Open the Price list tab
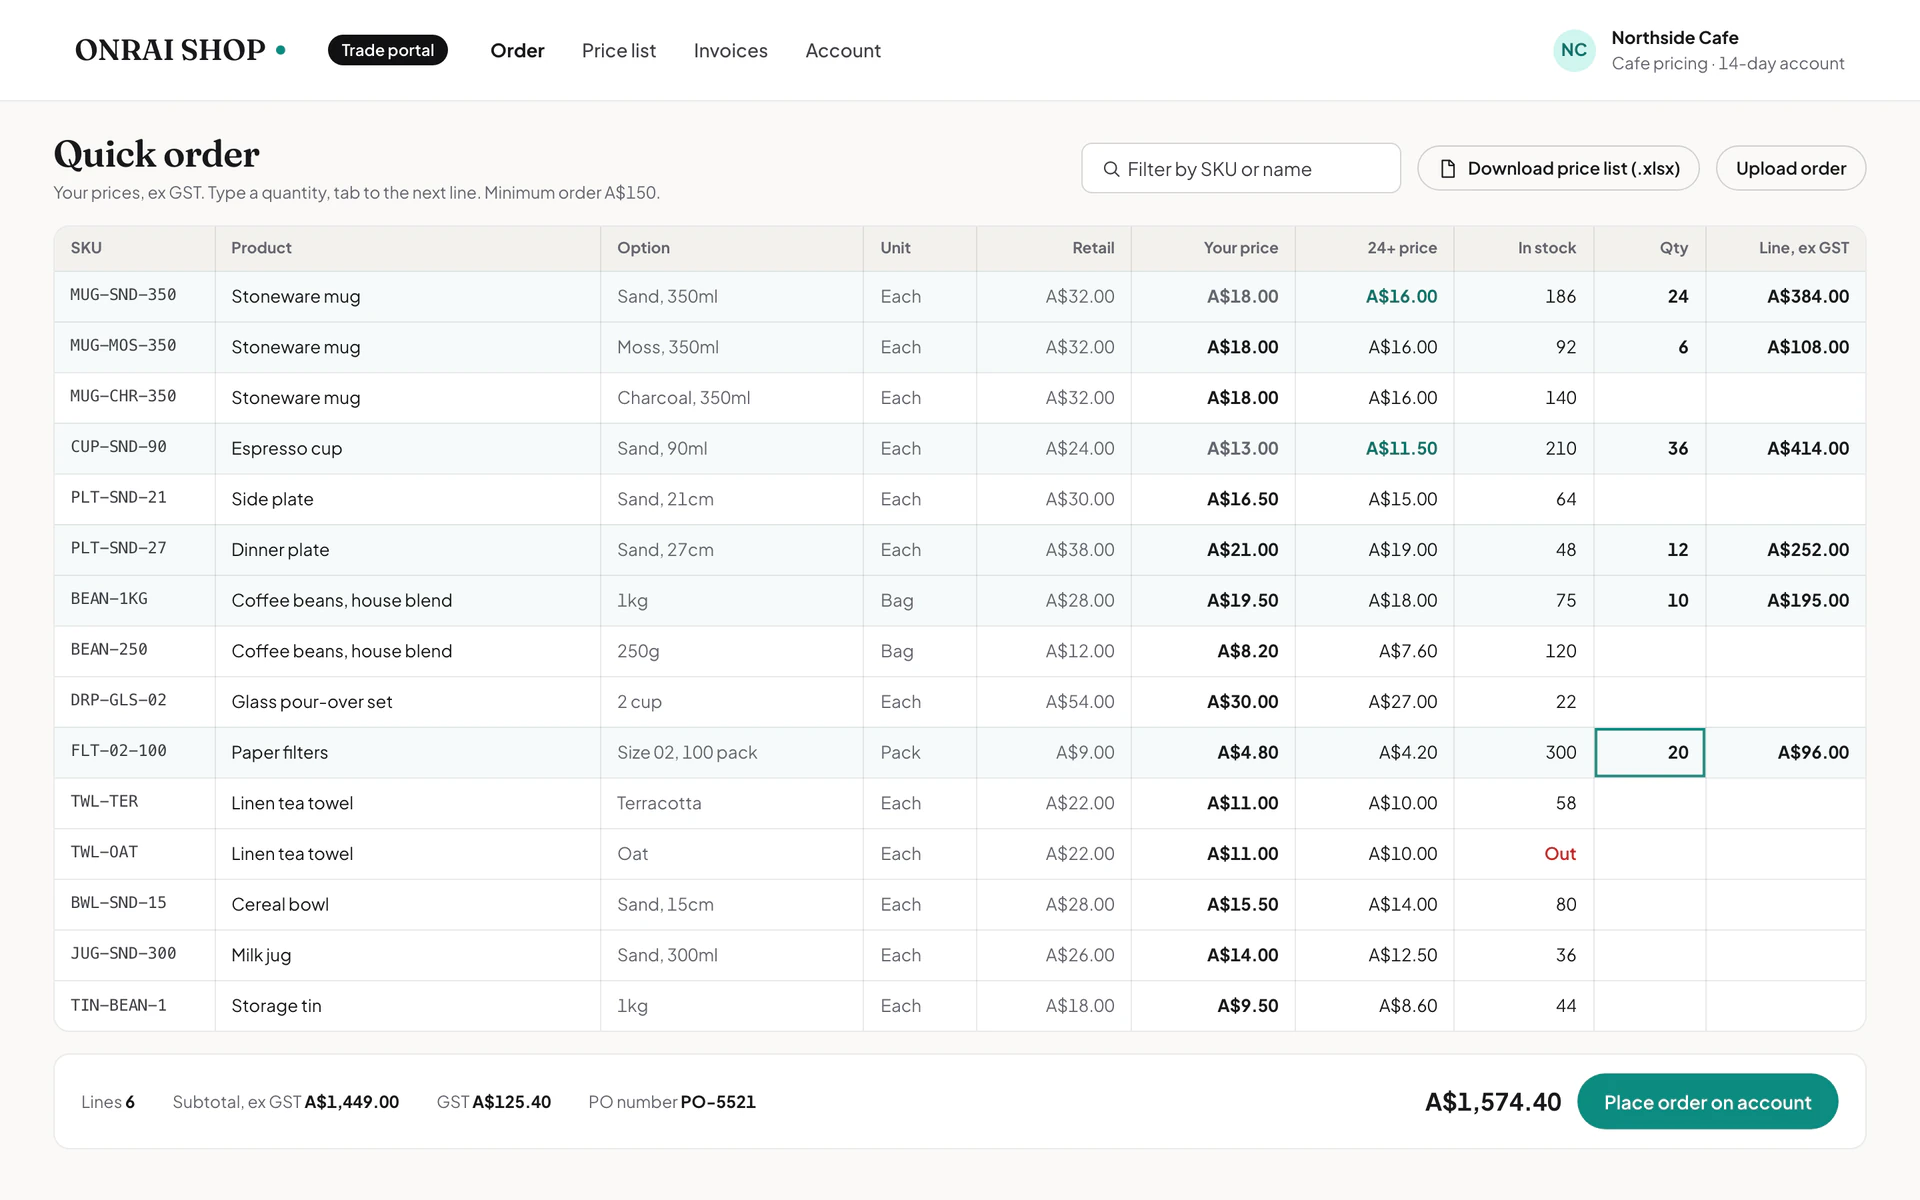Screen dimensions: 1920x1200 [x=619, y=50]
